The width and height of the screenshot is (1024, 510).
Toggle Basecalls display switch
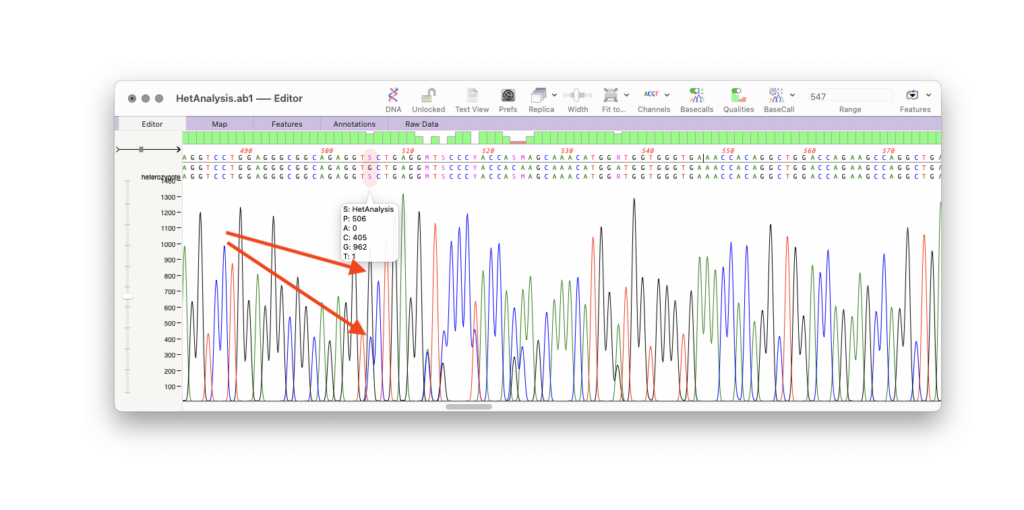click(x=696, y=95)
